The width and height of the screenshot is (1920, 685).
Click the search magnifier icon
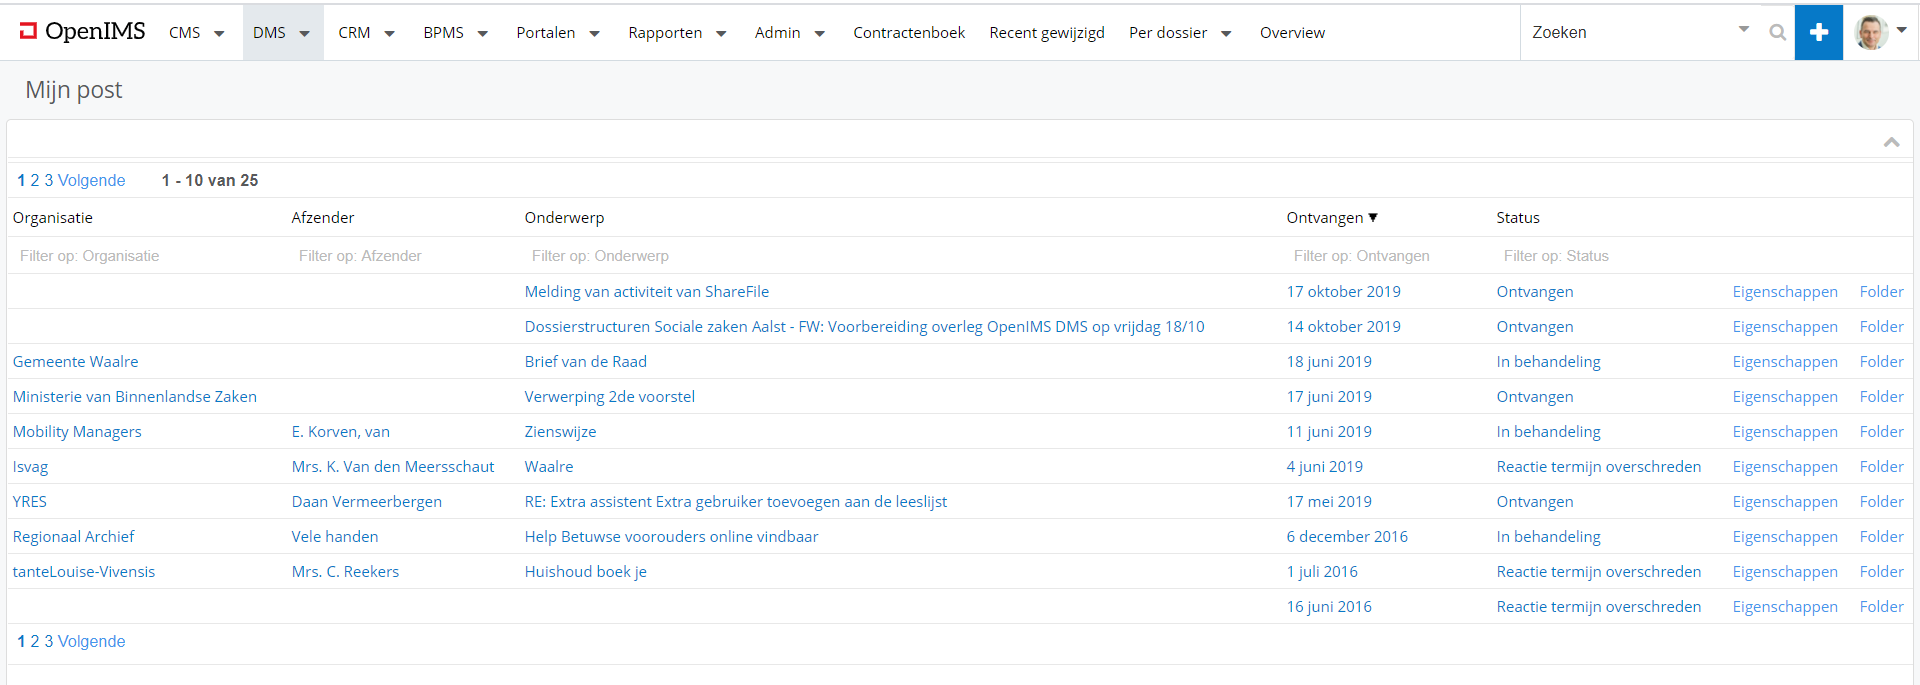[x=1777, y=32]
